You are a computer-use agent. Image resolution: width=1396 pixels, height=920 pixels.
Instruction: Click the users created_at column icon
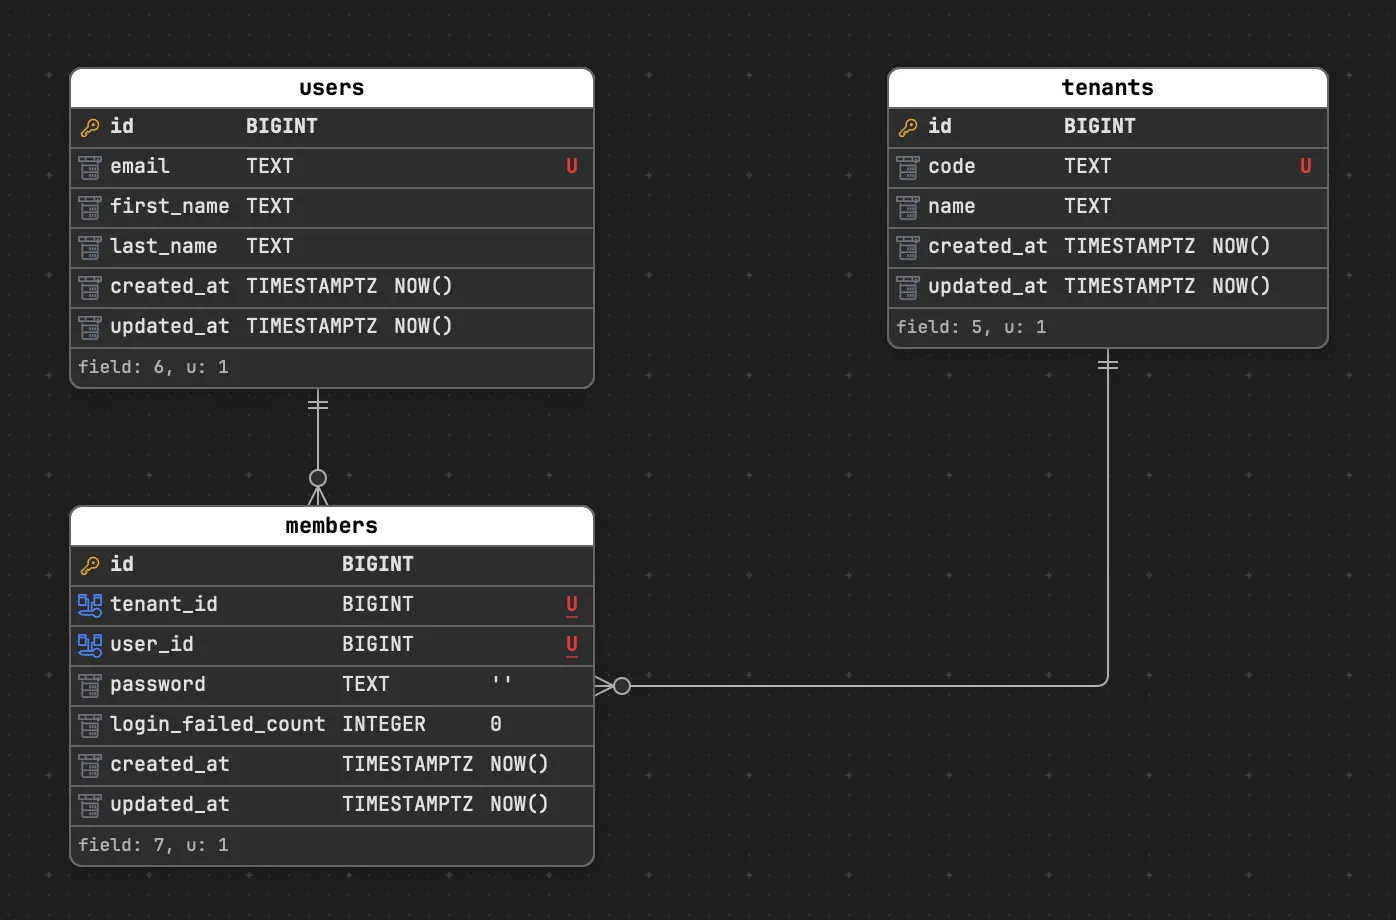(90, 287)
